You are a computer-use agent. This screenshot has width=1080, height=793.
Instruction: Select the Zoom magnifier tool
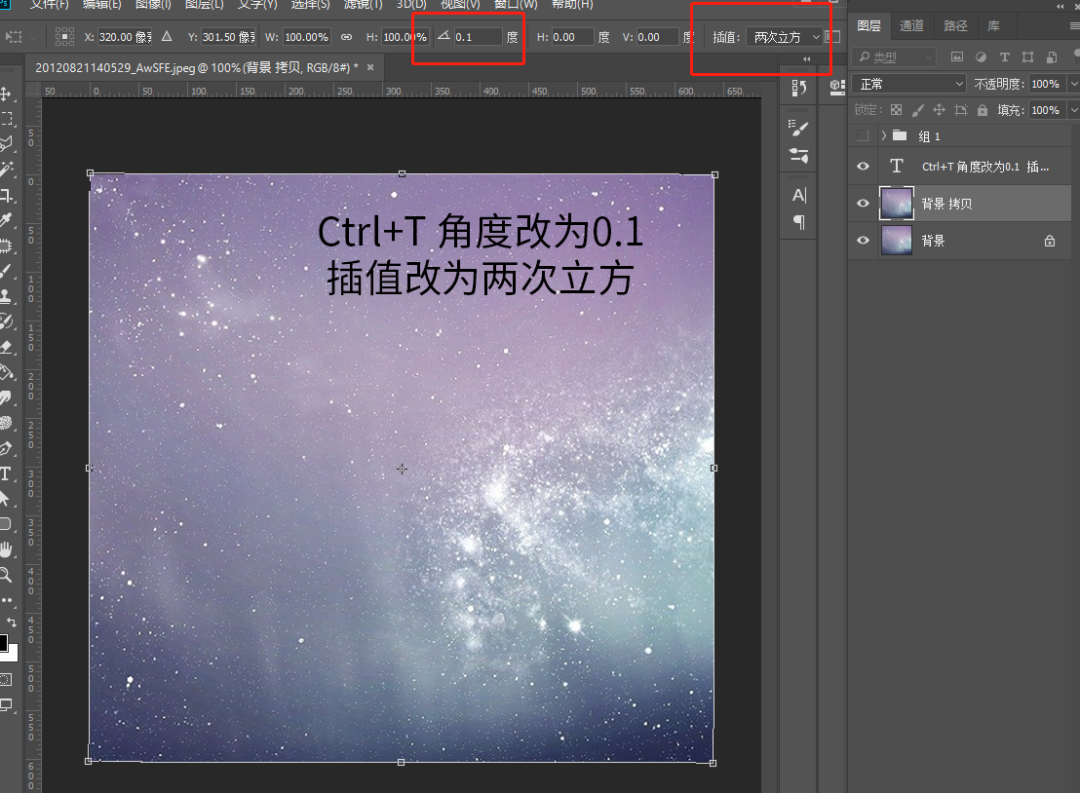click(6, 574)
